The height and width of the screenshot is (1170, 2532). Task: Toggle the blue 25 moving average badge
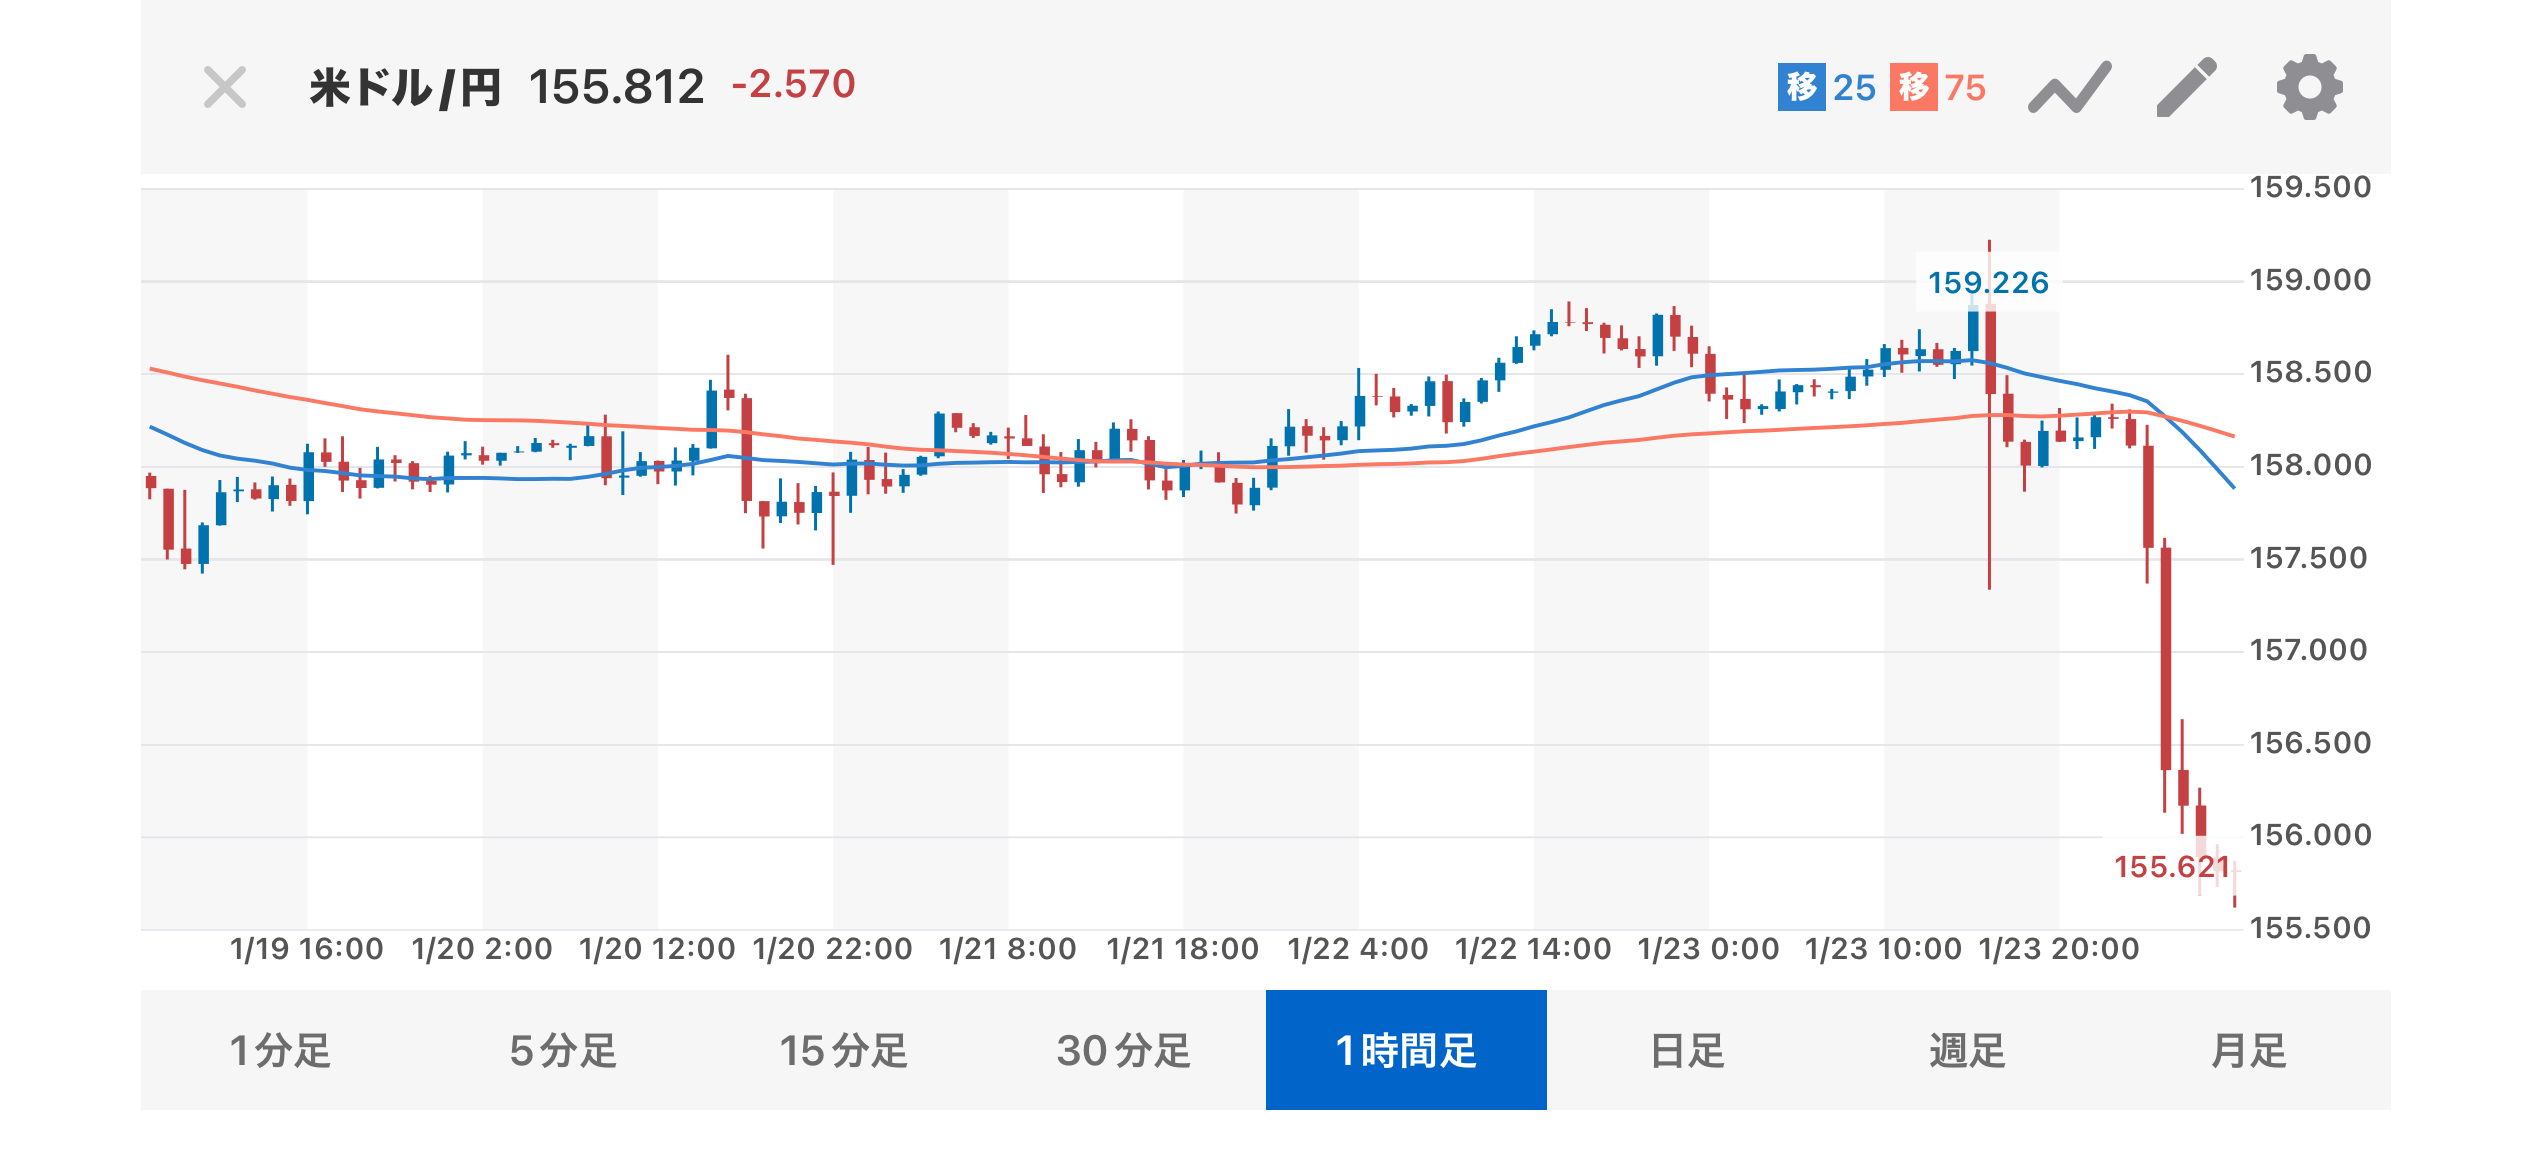[1826, 88]
